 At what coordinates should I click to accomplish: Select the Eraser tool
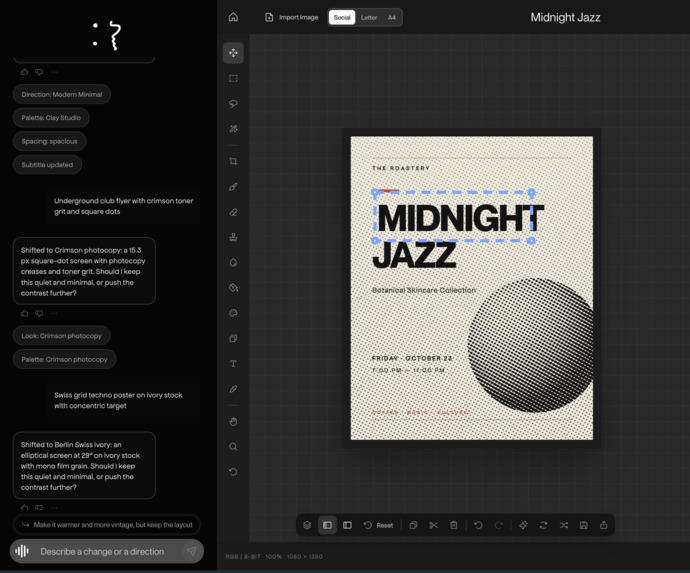coord(233,212)
